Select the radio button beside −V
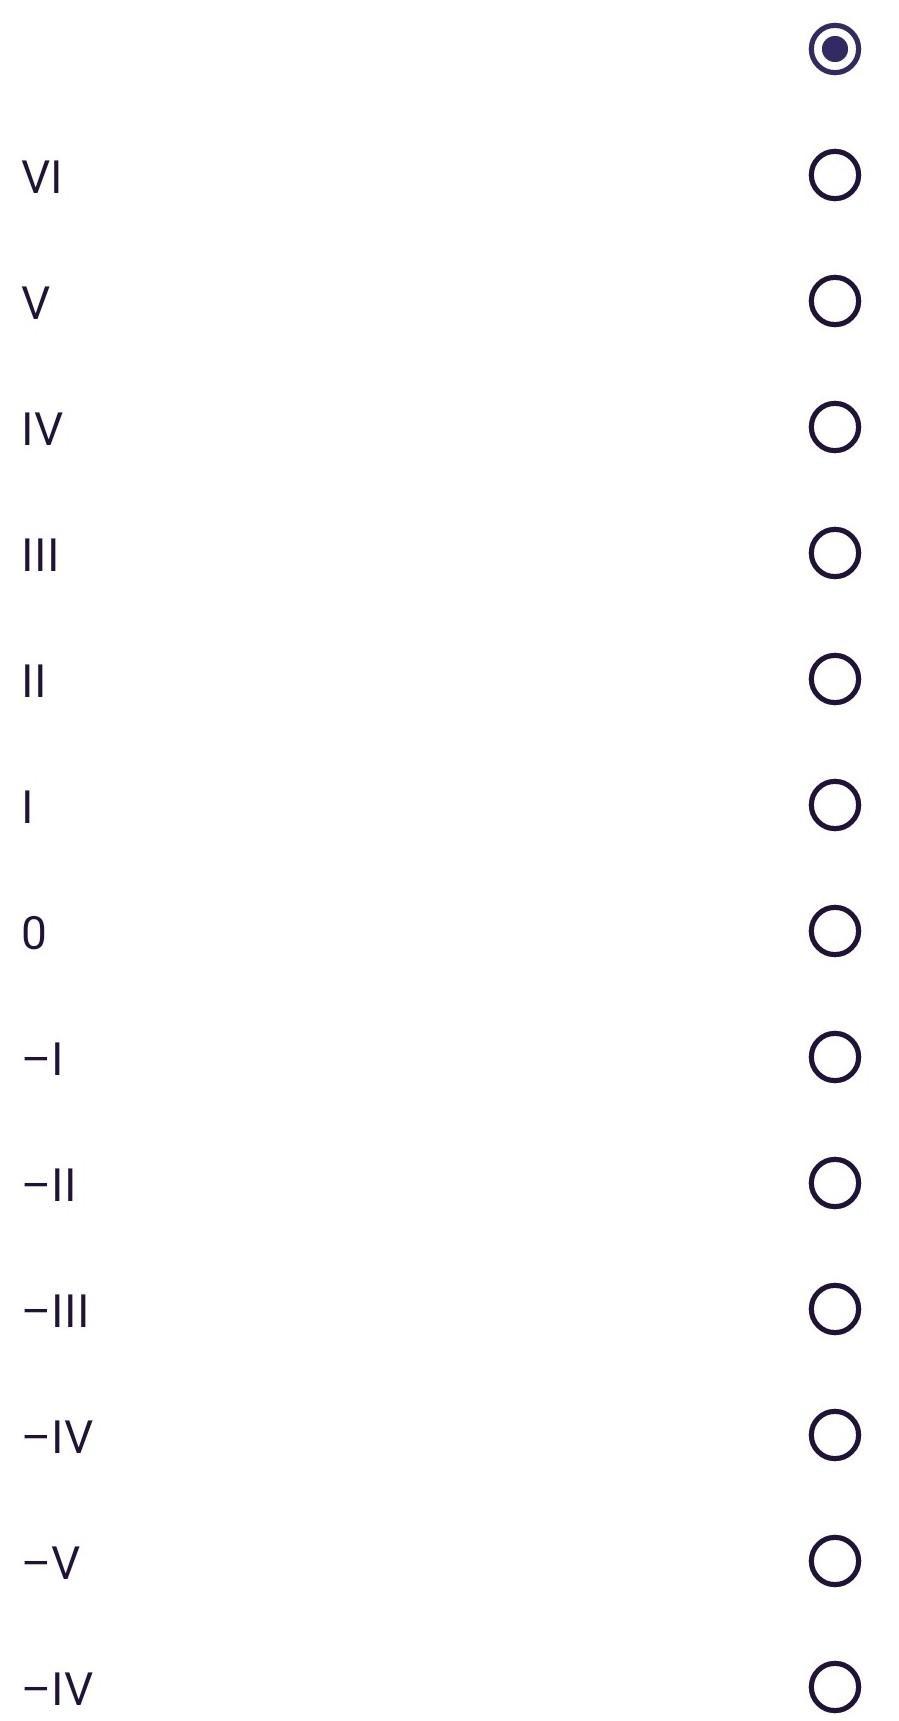Screen dimensions: 899x1721 point(834,1562)
